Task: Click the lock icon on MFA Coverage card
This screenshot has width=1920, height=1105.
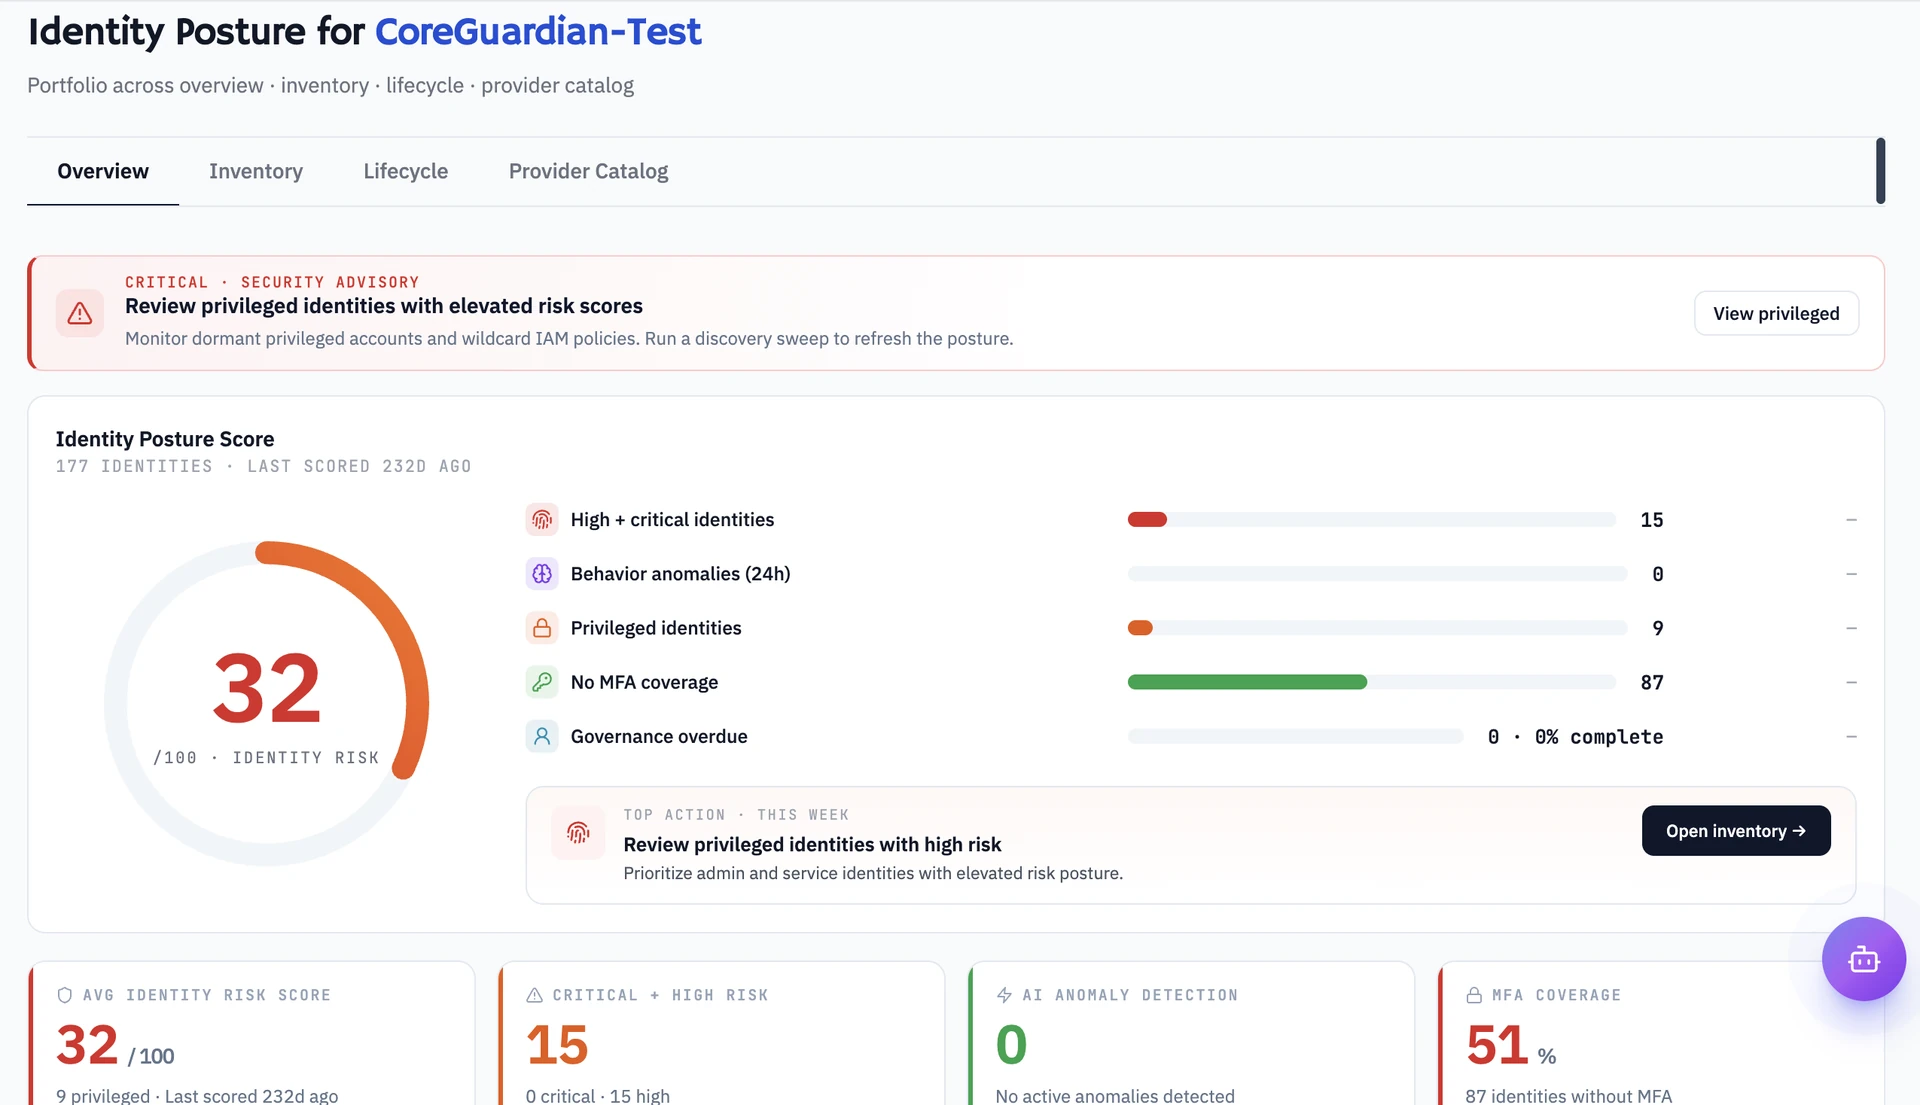Action: tap(1474, 995)
